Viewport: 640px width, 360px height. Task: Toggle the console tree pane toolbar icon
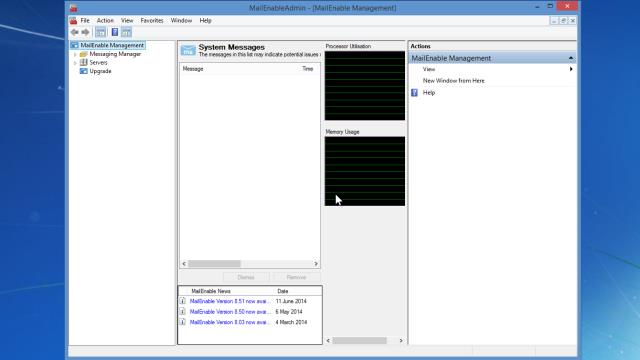(100, 32)
